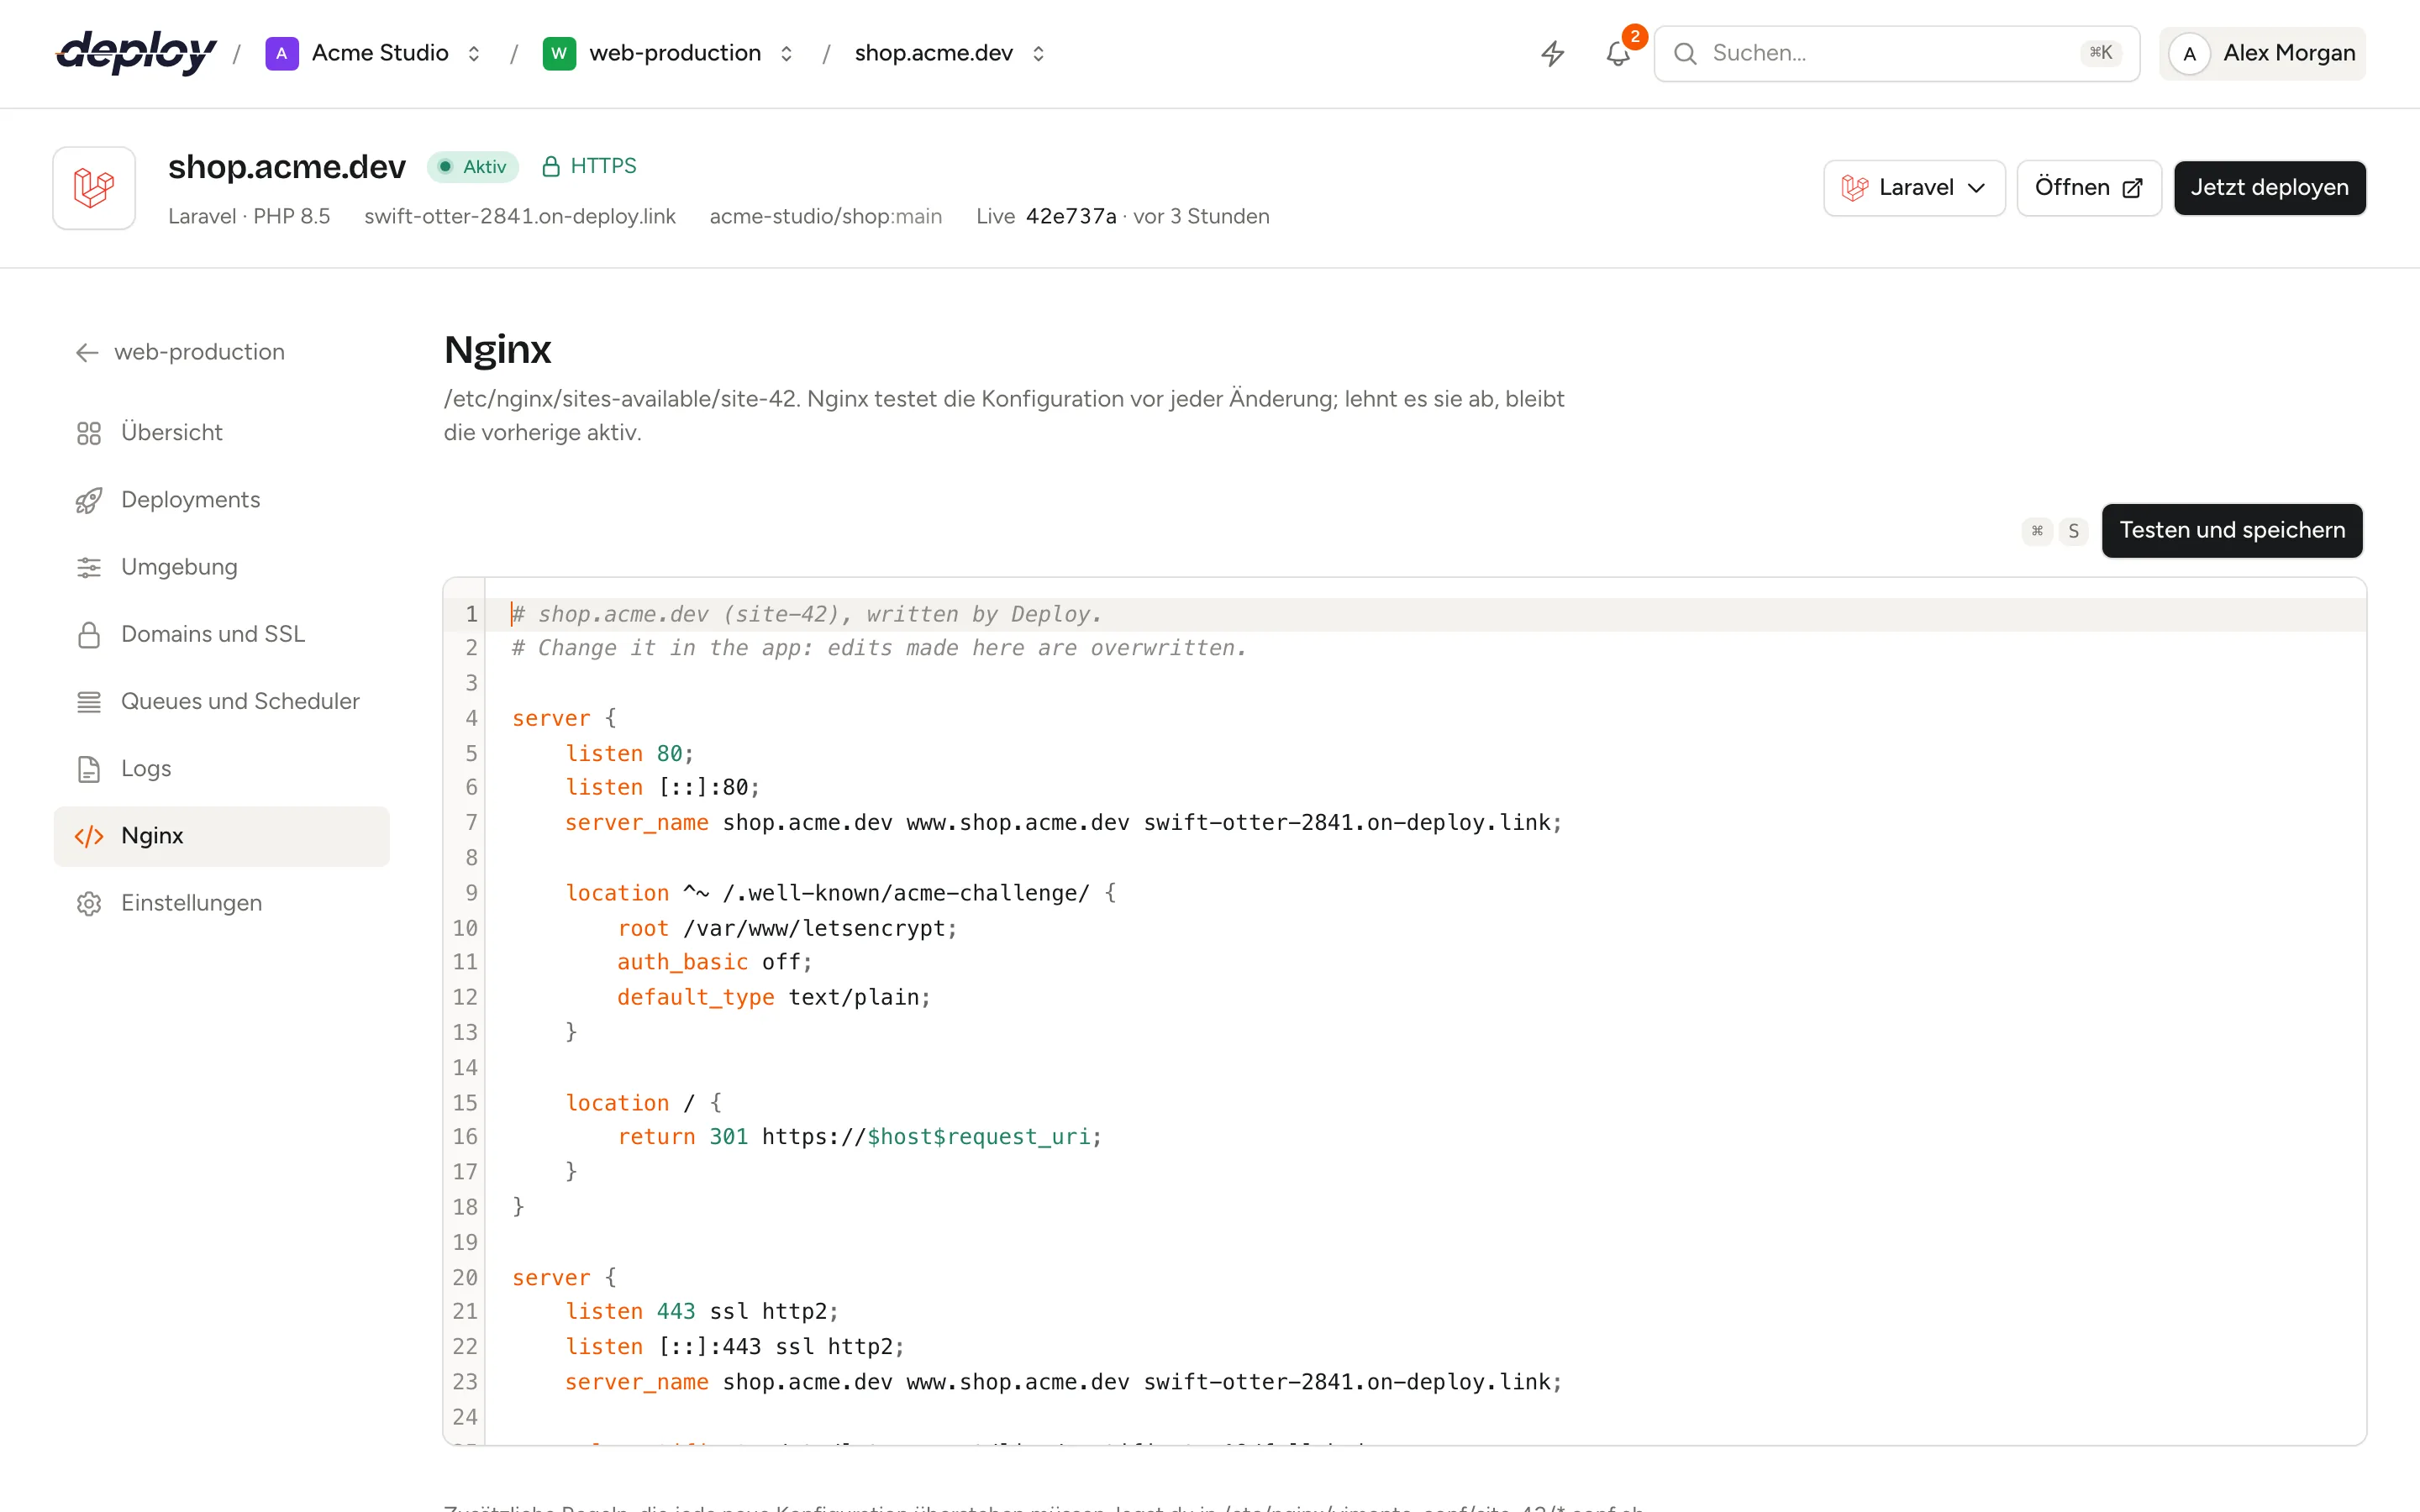Click swift-otter-2841.on-deploy.link in the site header
This screenshot has width=2420, height=1512.
tap(520, 217)
